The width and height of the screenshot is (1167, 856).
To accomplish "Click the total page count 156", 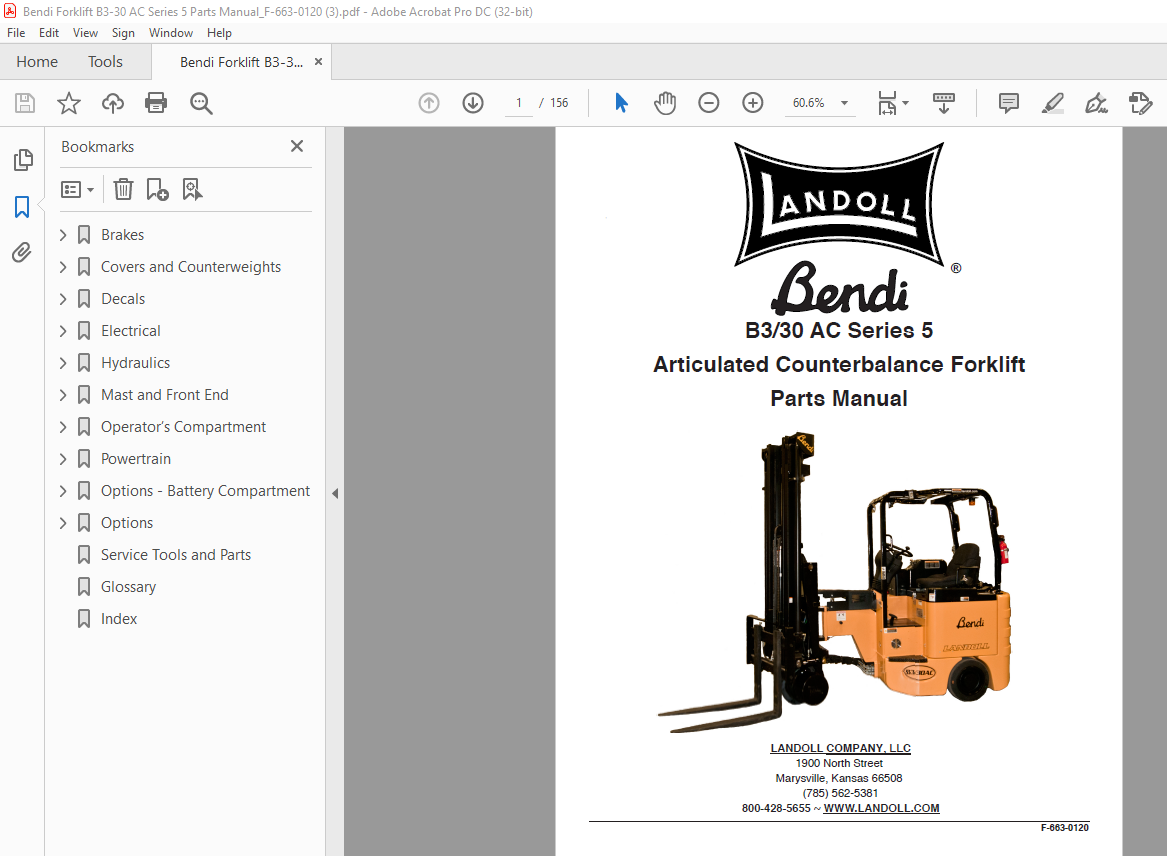I will pos(559,103).
